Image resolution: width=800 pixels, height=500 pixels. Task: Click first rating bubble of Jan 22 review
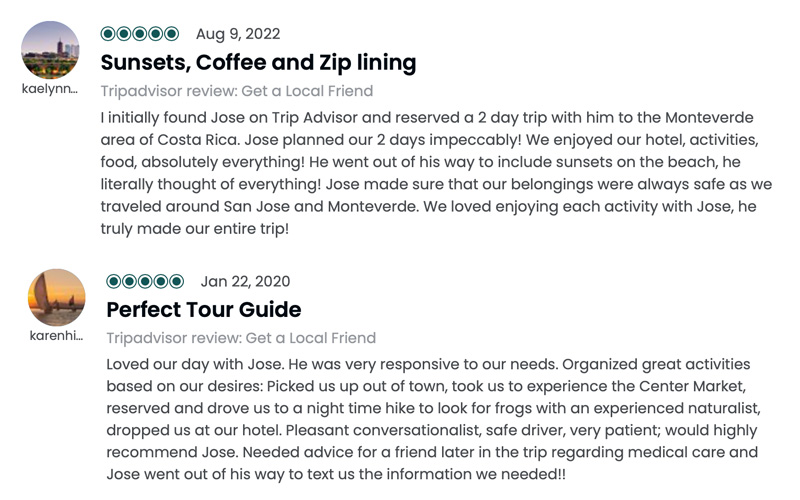pyautogui.click(x=114, y=281)
